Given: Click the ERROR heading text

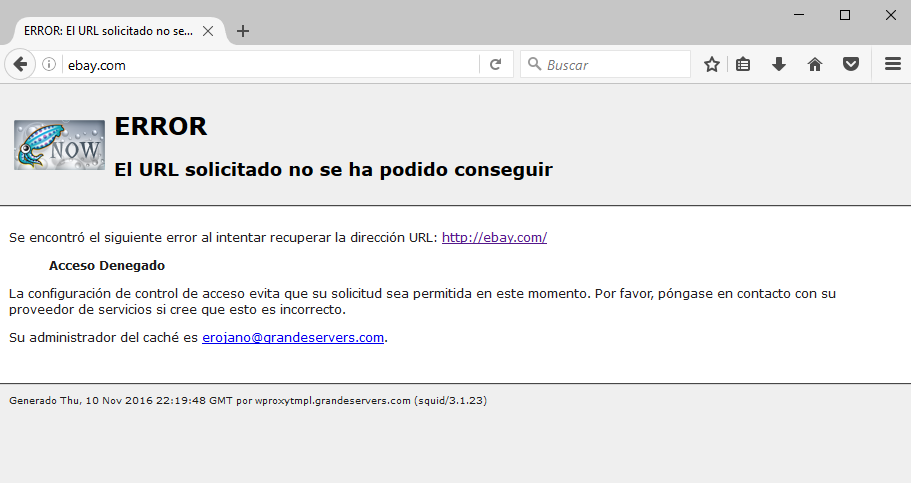Looking at the screenshot, I should (160, 126).
